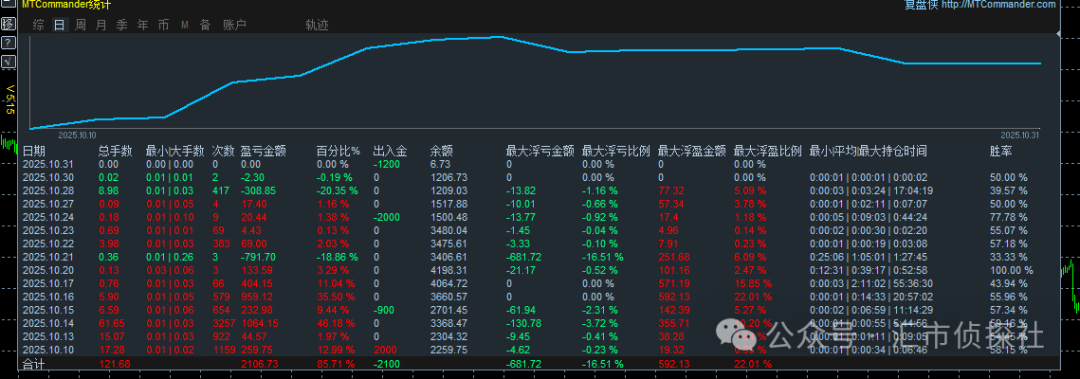
Task: Open the 月 (monthly) tab
Action: pos(101,25)
